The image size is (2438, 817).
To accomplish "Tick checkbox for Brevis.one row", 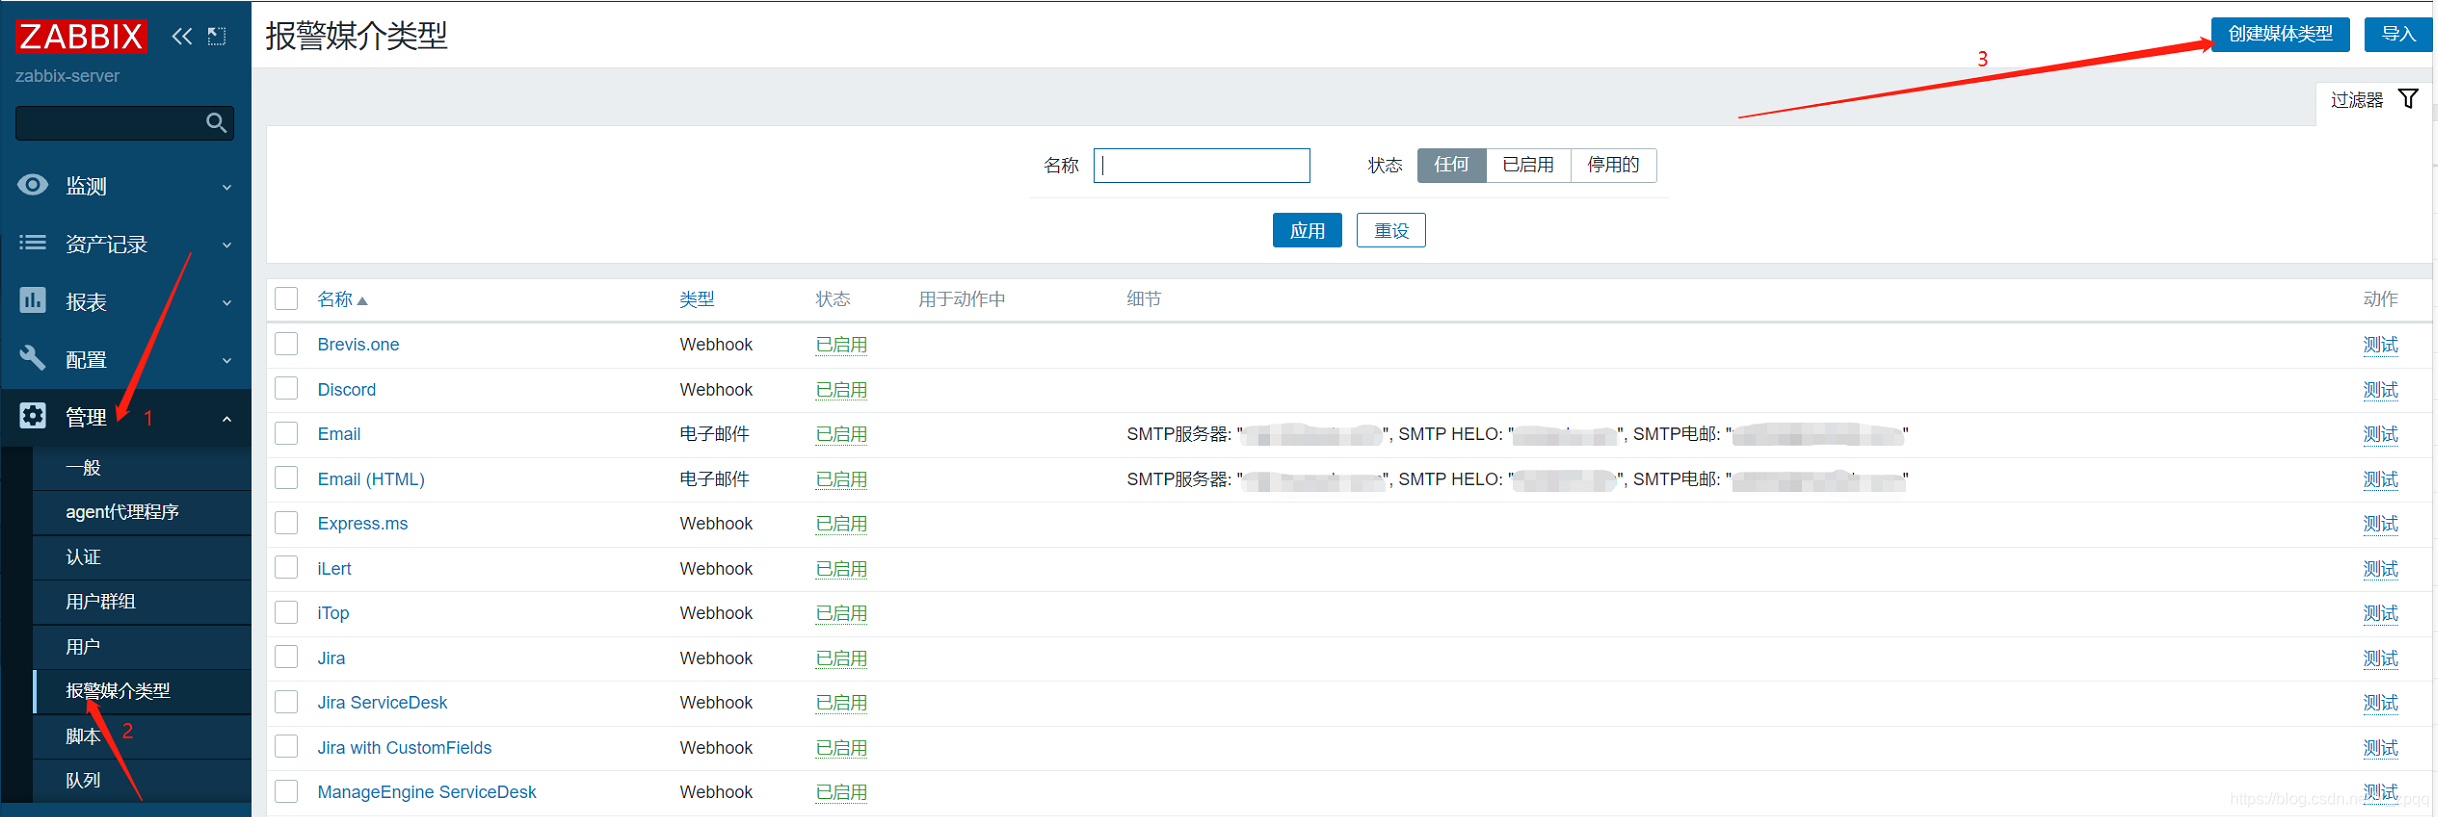I will point(287,344).
